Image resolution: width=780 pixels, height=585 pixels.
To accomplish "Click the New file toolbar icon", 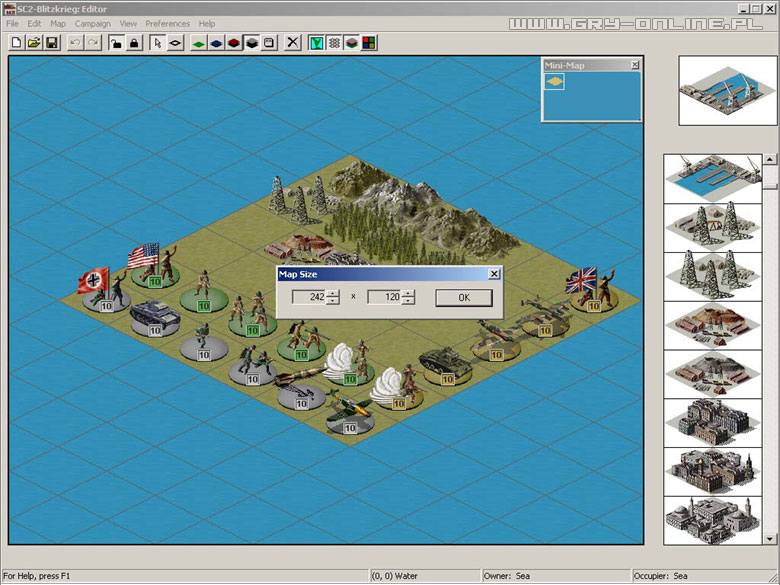I will tap(16, 43).
